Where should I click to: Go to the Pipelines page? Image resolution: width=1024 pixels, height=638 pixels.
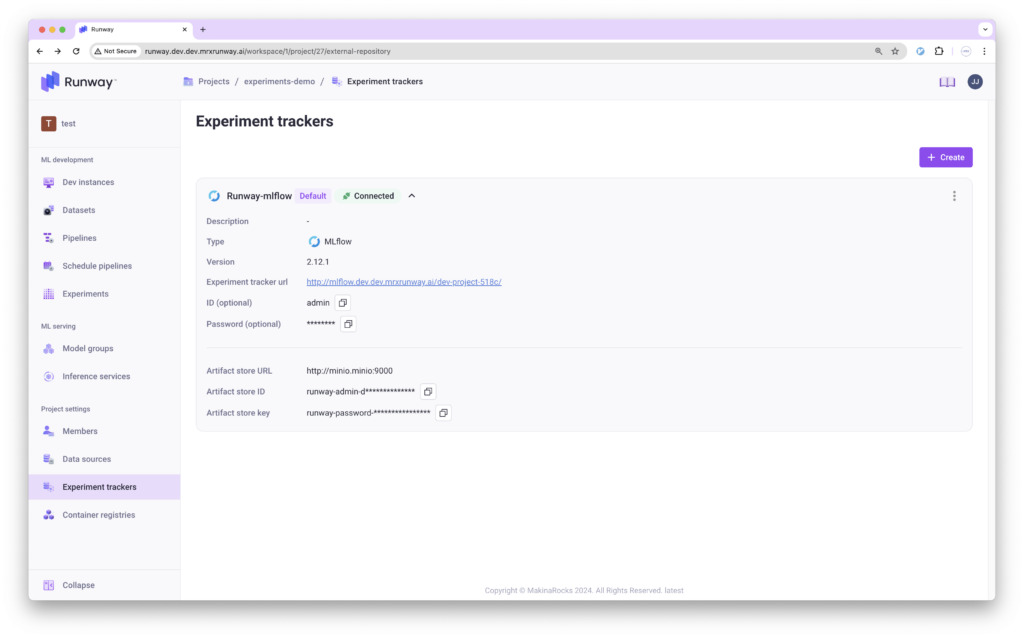pos(79,238)
